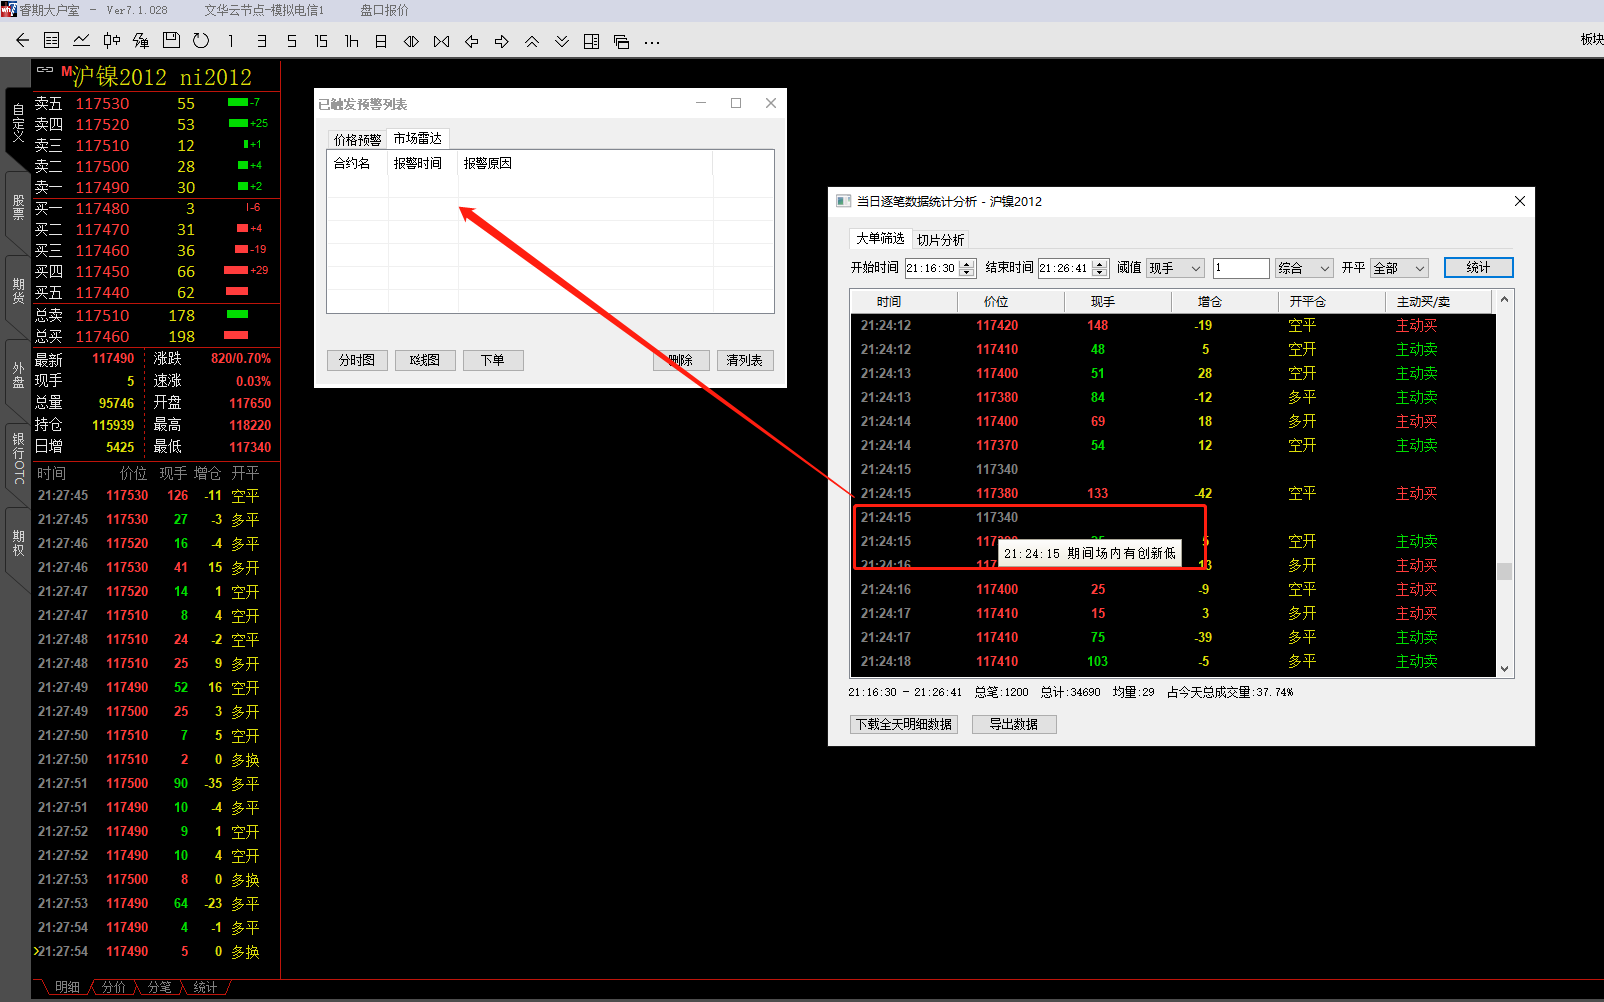
Task: Click the 导出数据 button
Action: tap(1013, 724)
